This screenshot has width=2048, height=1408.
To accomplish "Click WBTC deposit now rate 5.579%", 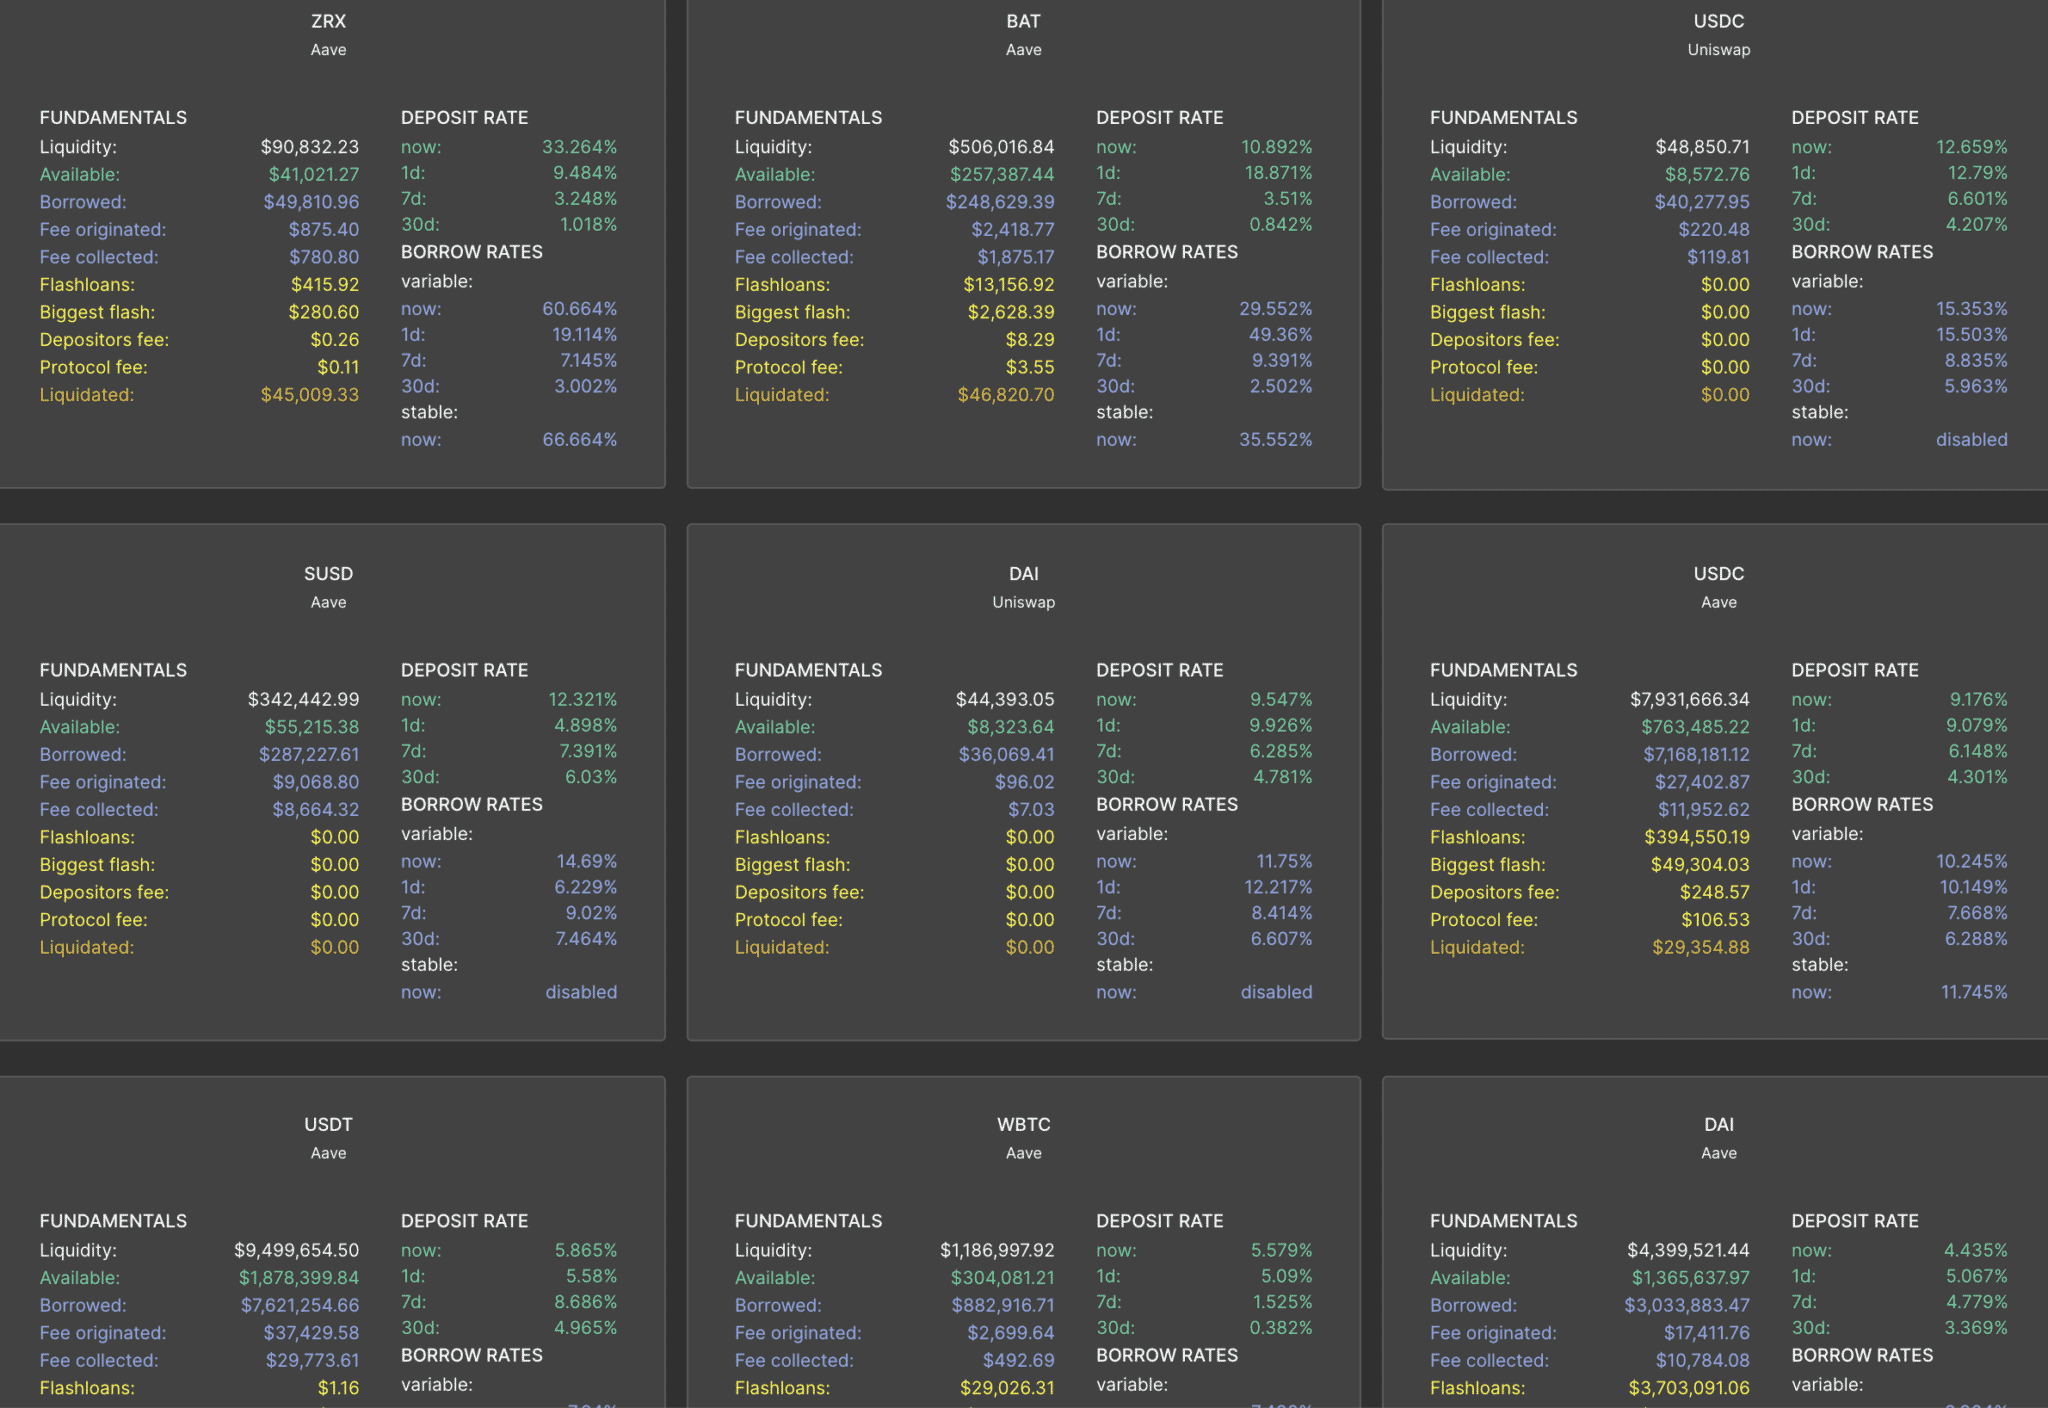I will pos(1282,1251).
